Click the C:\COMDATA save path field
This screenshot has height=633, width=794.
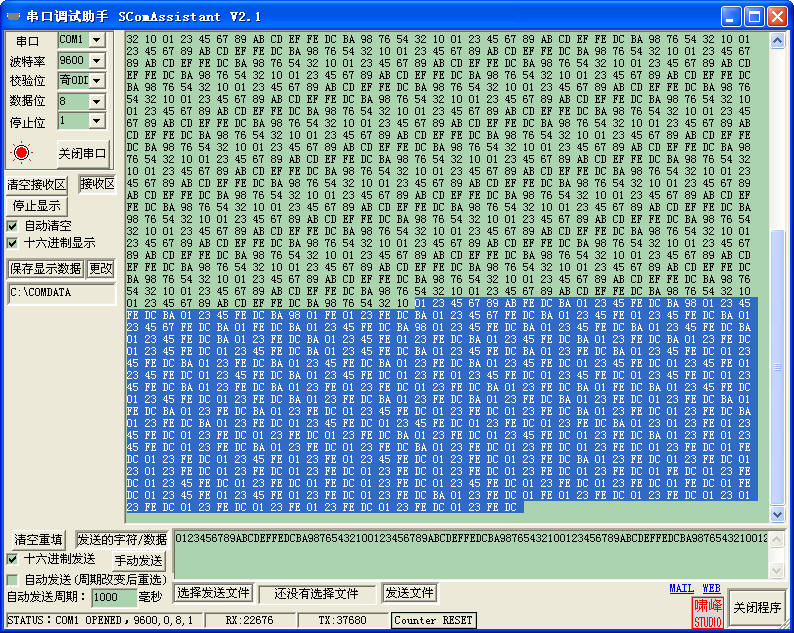tap(62, 293)
